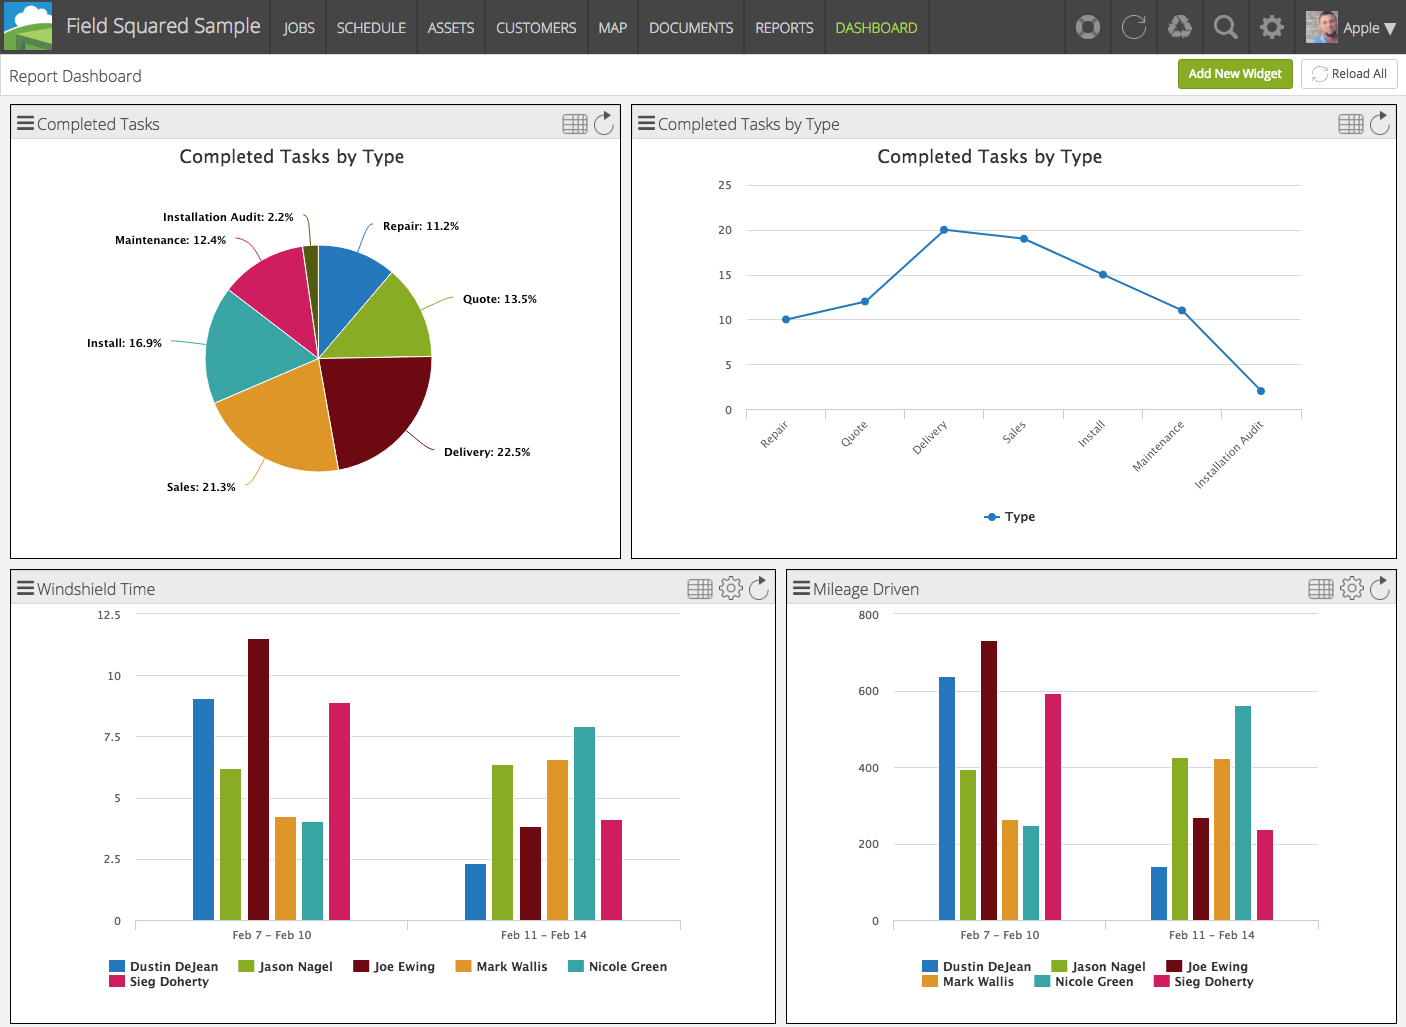Screen dimensions: 1406x1027
Task: Show table view for Completed Tasks pie widget
Action: 575,124
